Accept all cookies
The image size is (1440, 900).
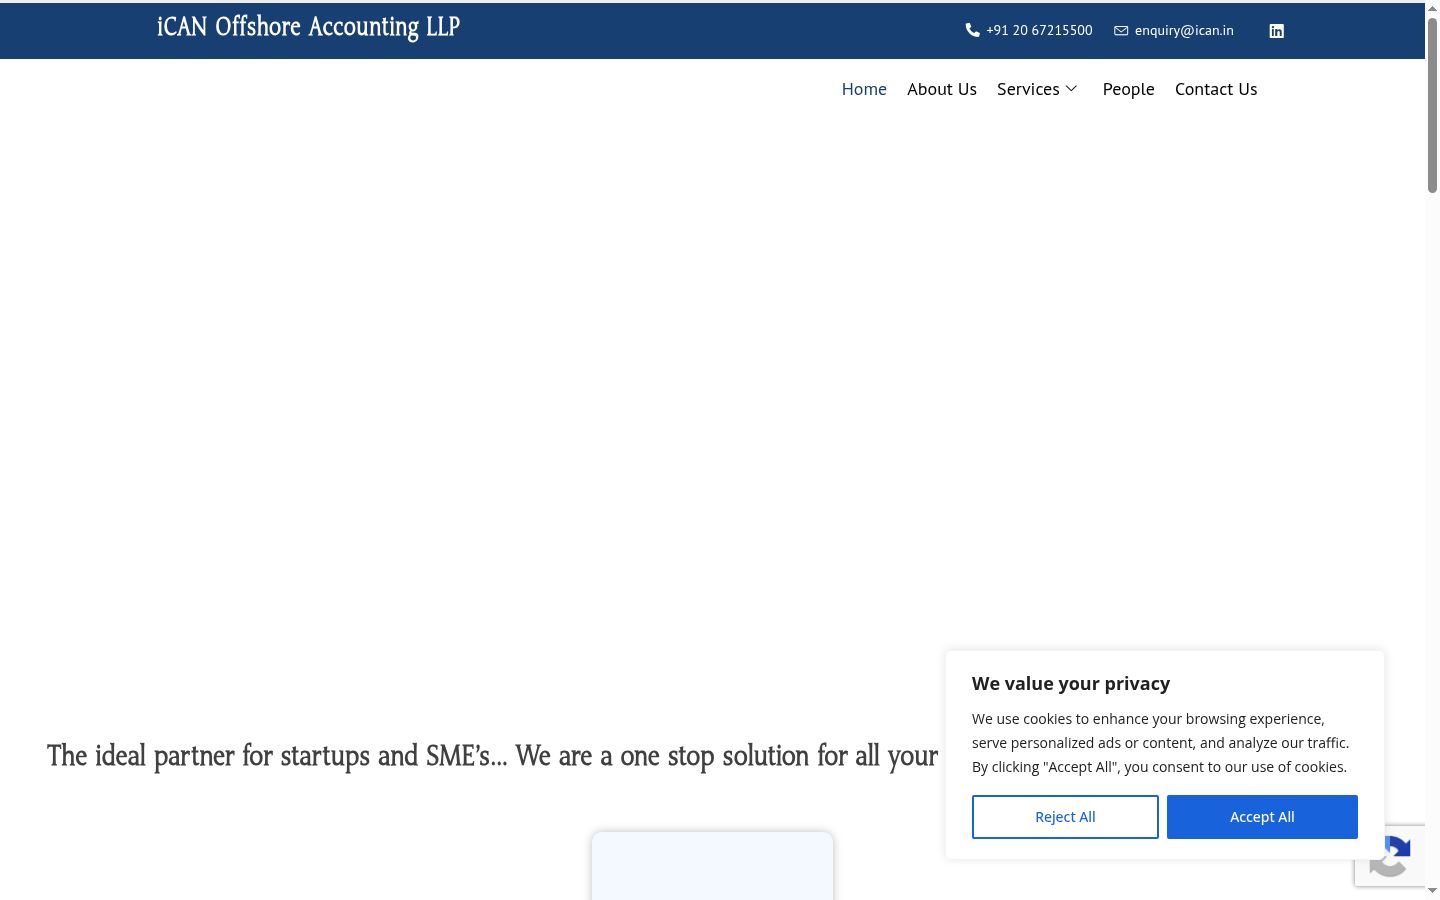tap(1262, 817)
